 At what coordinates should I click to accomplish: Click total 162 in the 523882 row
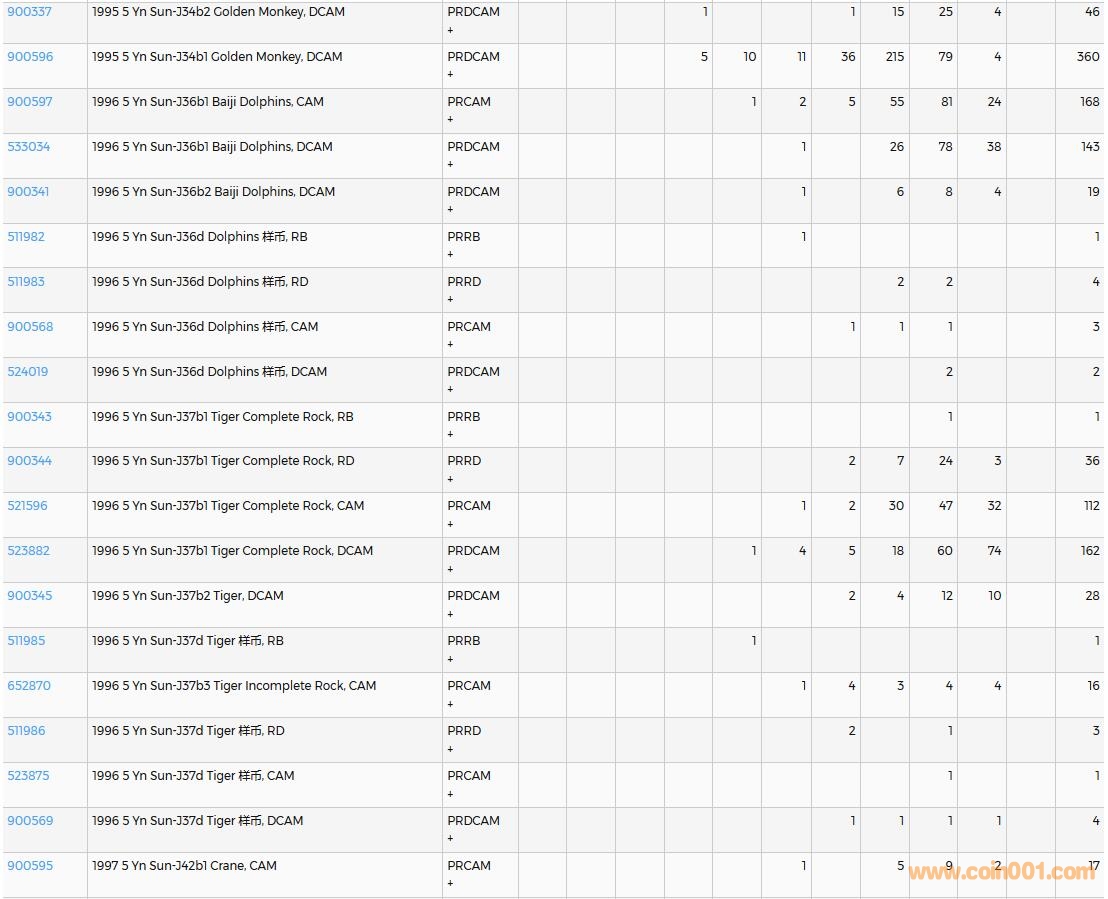click(x=1089, y=551)
